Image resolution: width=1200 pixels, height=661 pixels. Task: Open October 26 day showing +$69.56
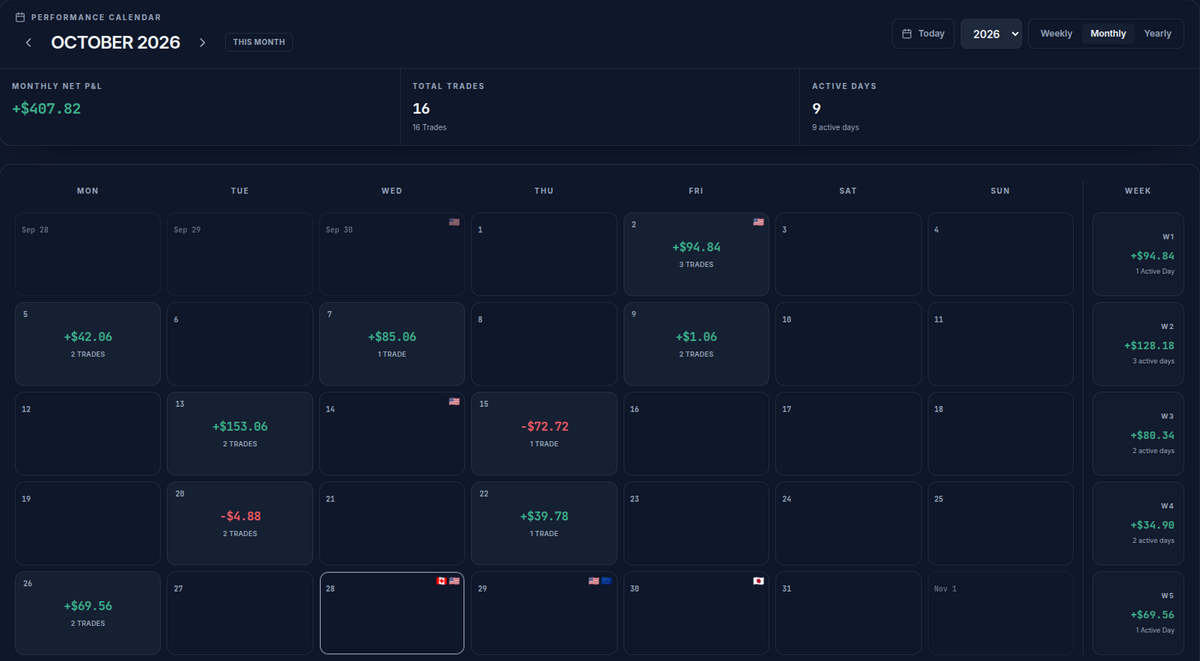88,613
